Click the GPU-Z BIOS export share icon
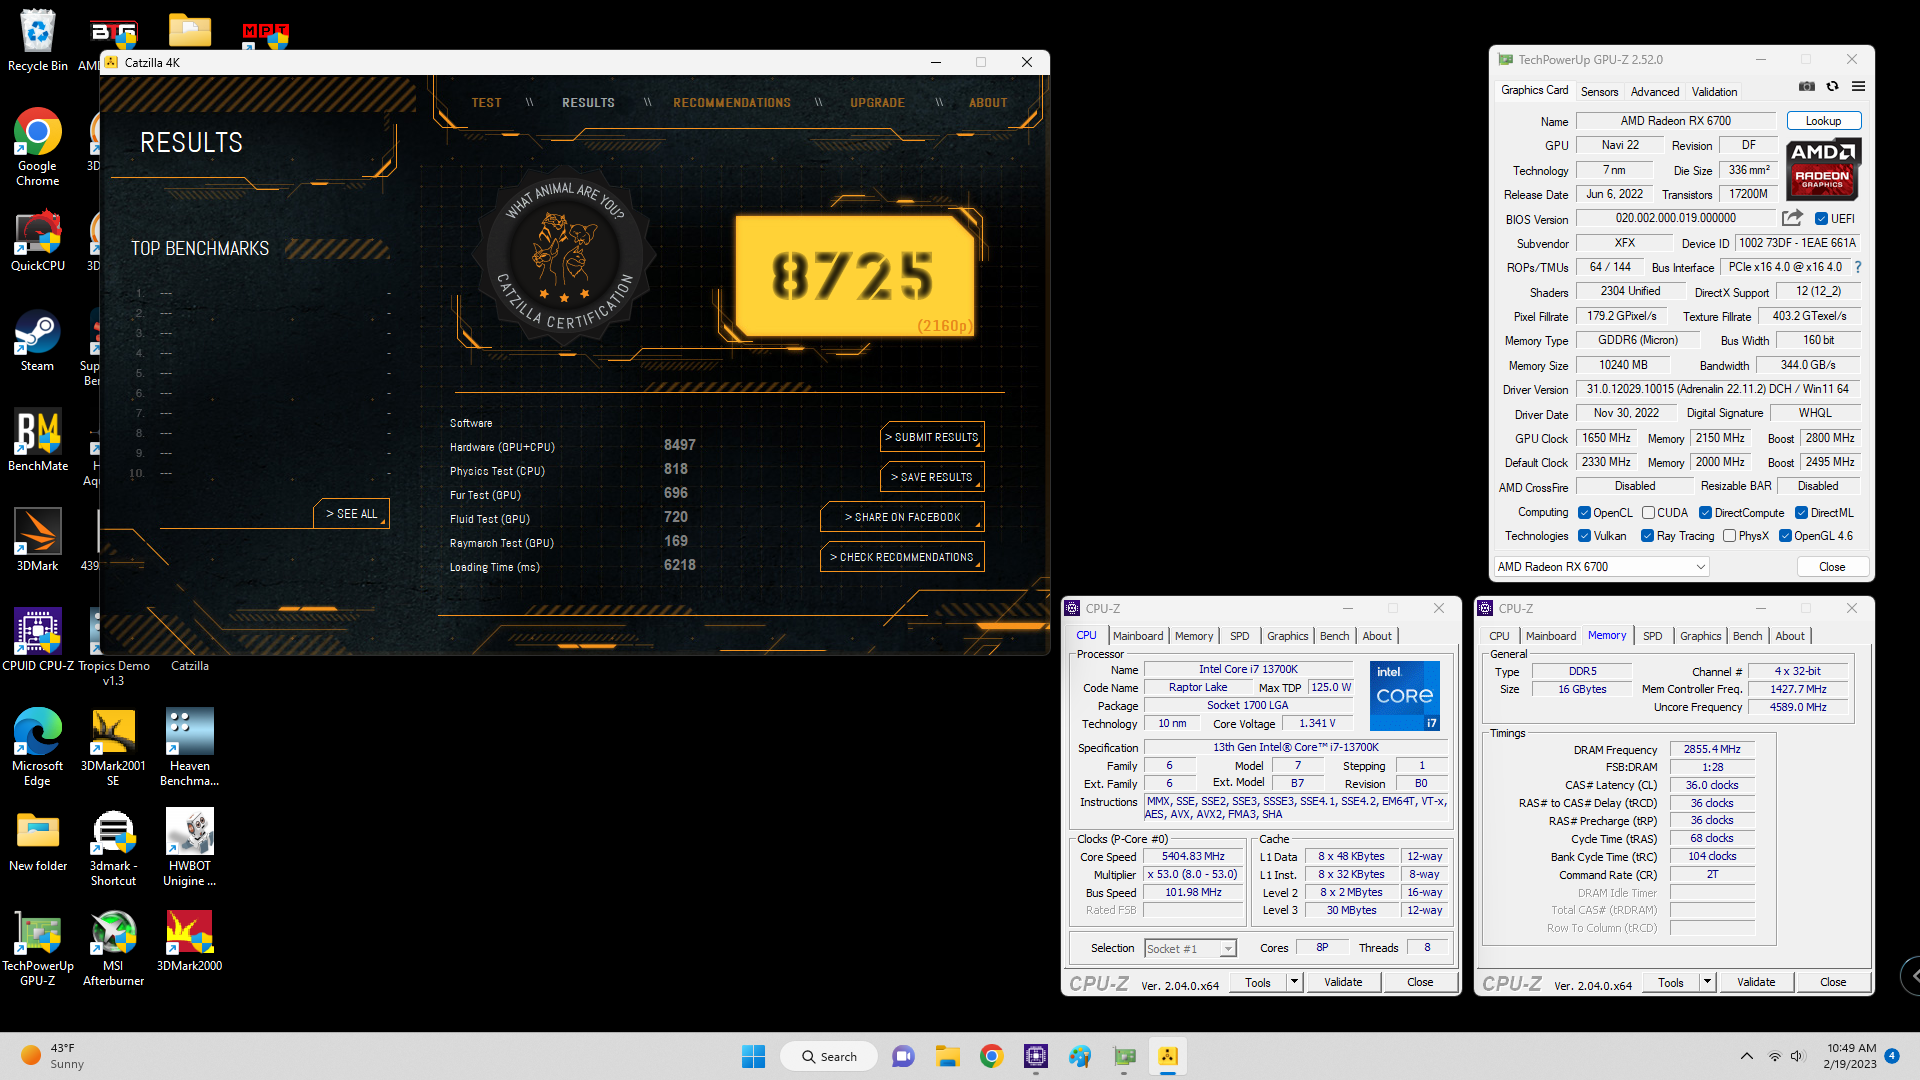The image size is (1920, 1080). click(x=1792, y=218)
